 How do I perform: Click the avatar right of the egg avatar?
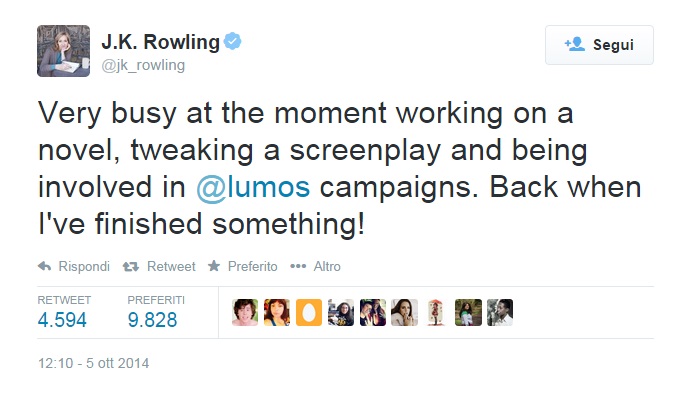pos(341,312)
